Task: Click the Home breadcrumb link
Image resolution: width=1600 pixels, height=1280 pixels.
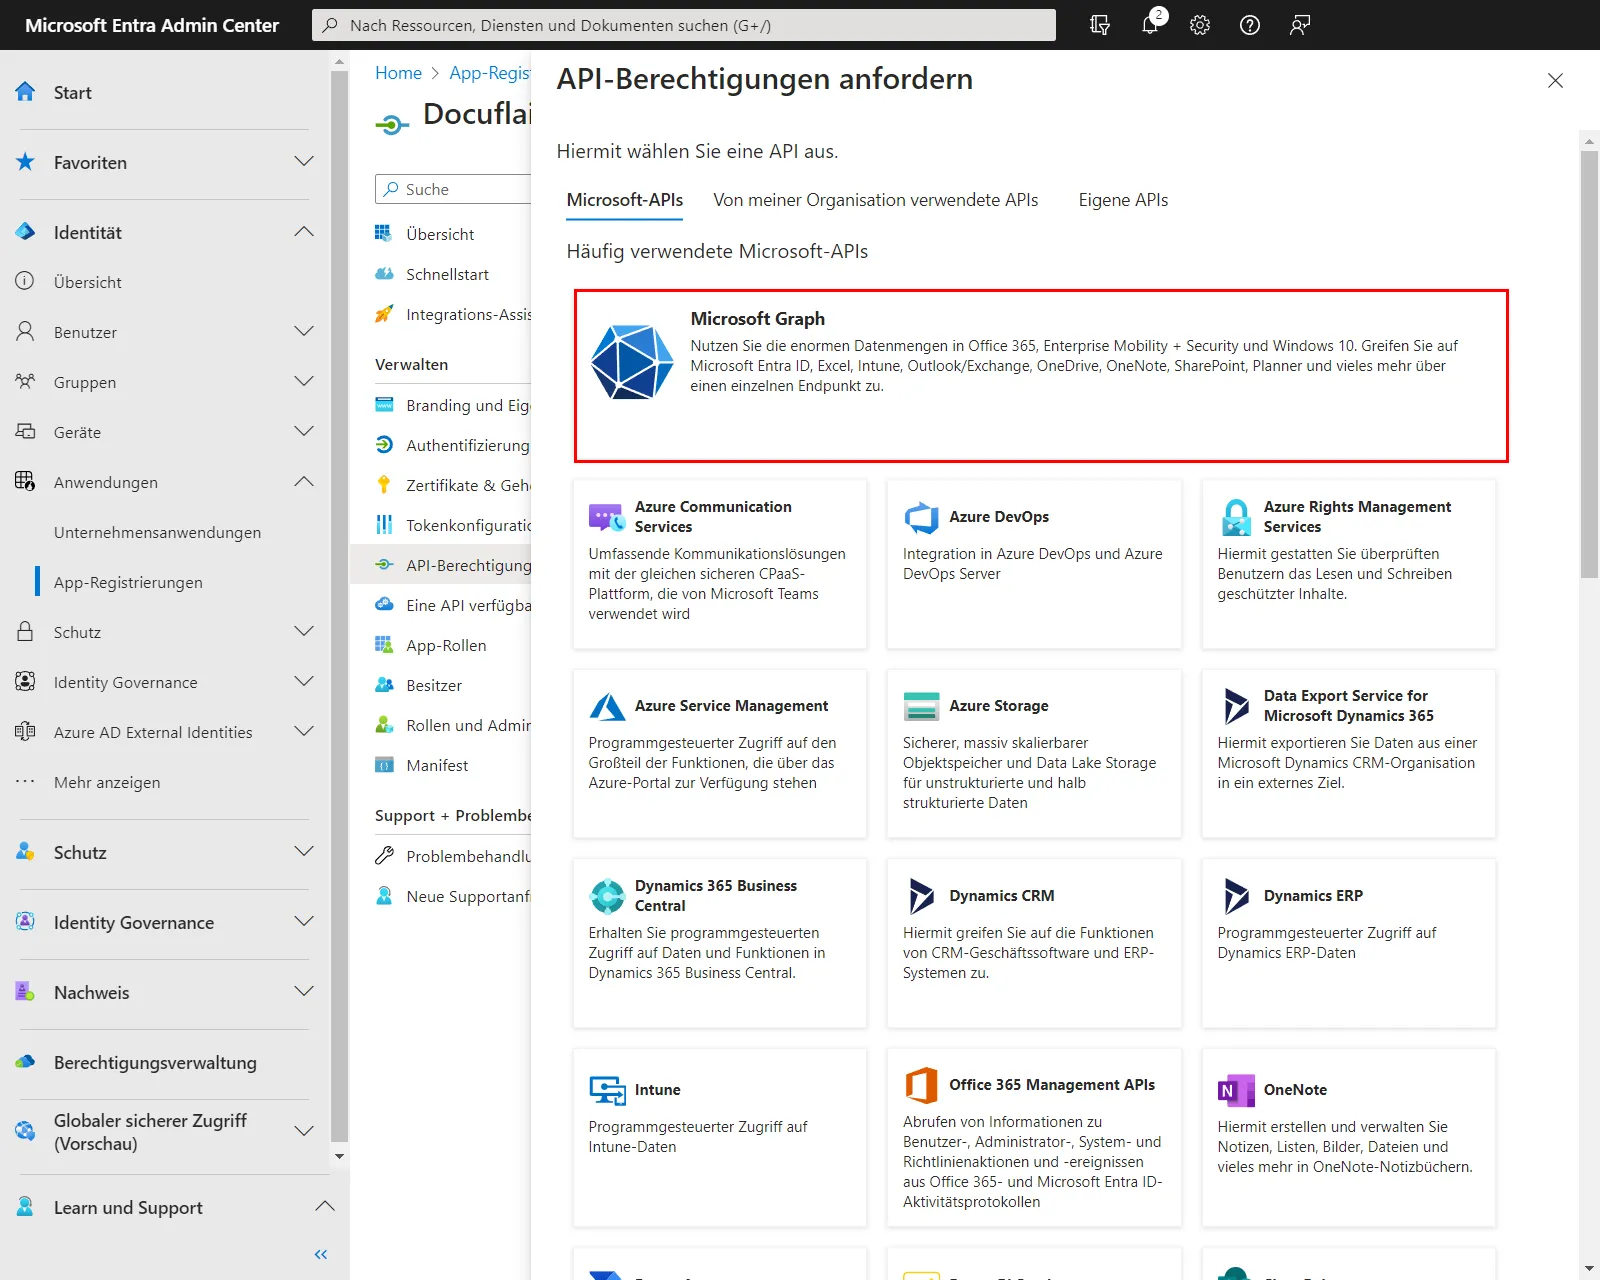Action: 398,73
